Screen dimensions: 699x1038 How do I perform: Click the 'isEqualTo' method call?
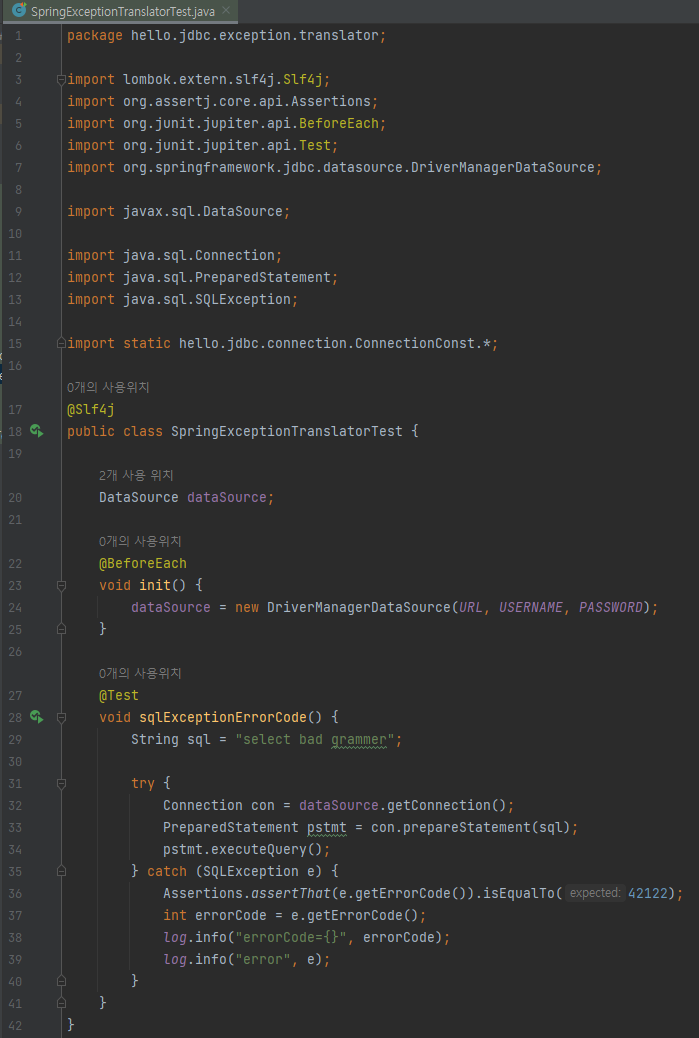coord(519,893)
